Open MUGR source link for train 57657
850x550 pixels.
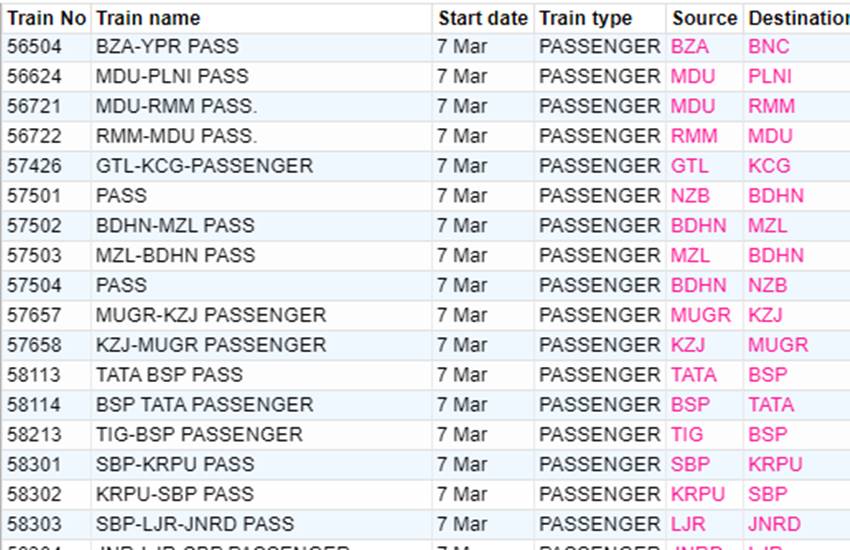[700, 315]
